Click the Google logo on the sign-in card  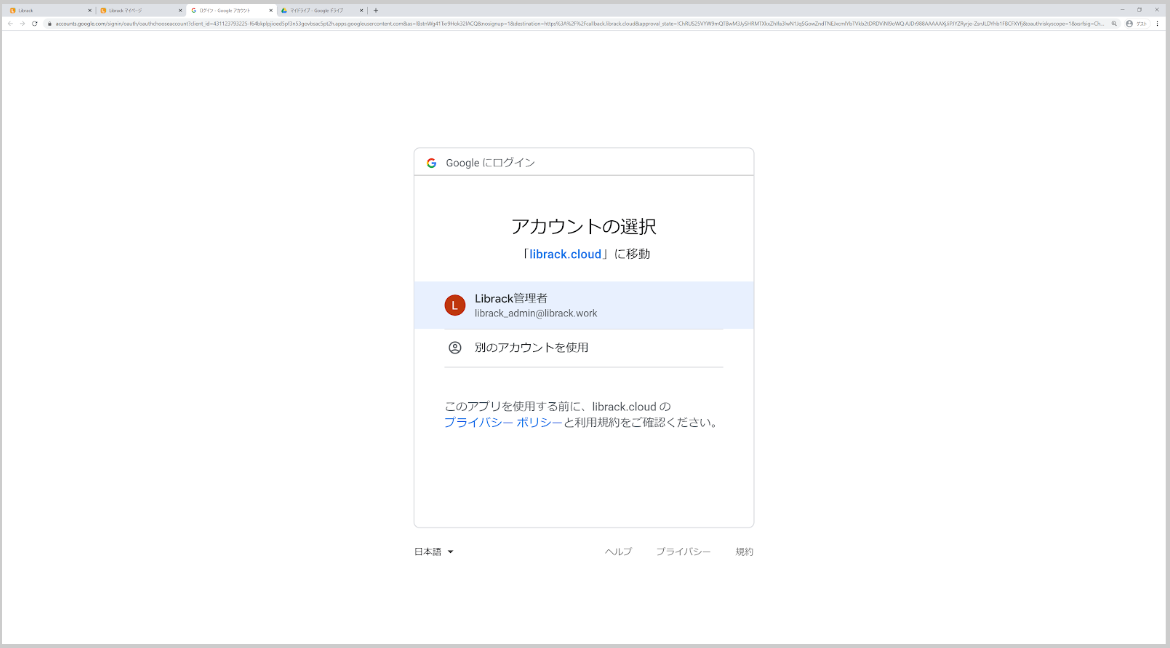432,161
